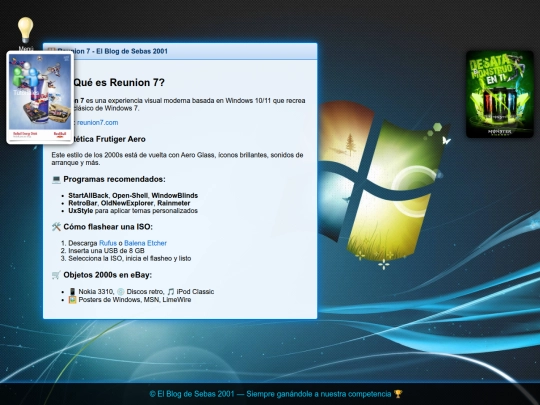The height and width of the screenshot is (405, 540).
Task: Click the heading 'Qué es Reunion 7?'
Action: 119,83
